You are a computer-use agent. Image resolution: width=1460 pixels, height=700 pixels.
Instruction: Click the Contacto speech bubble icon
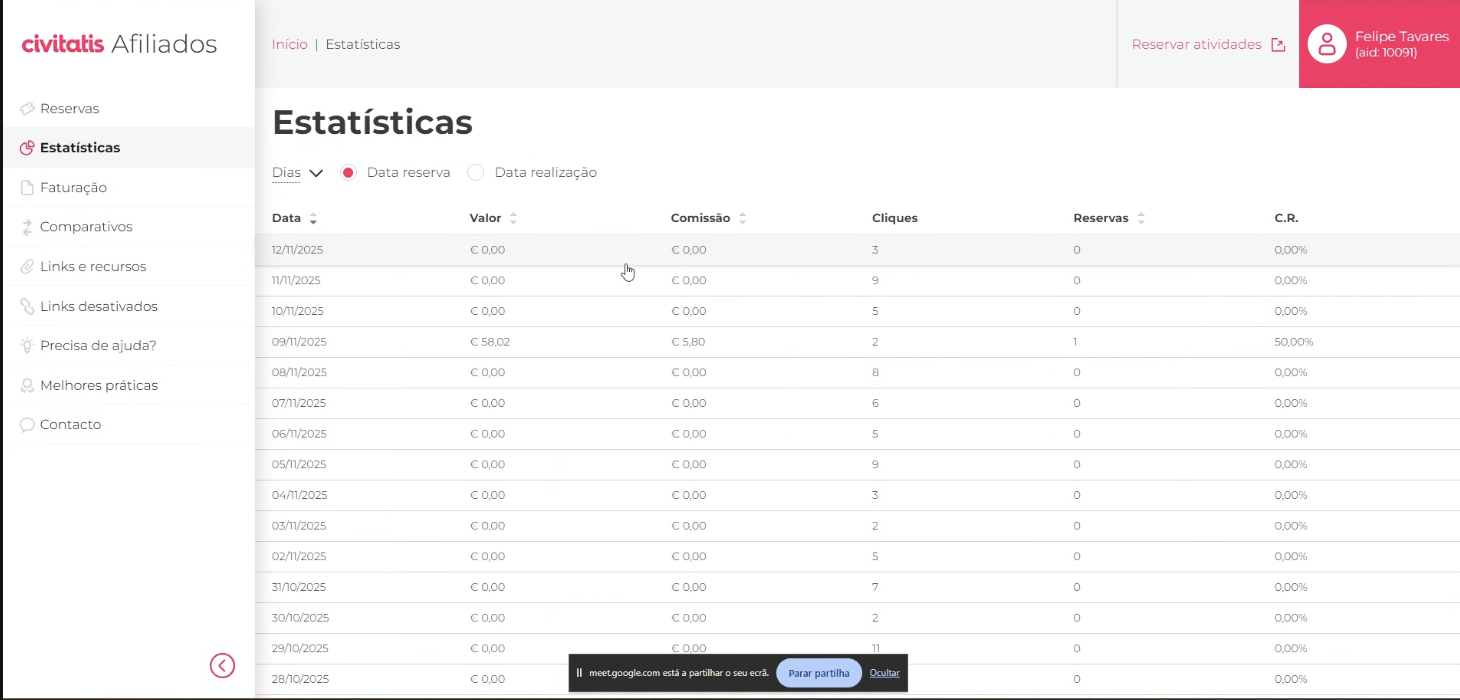point(27,425)
